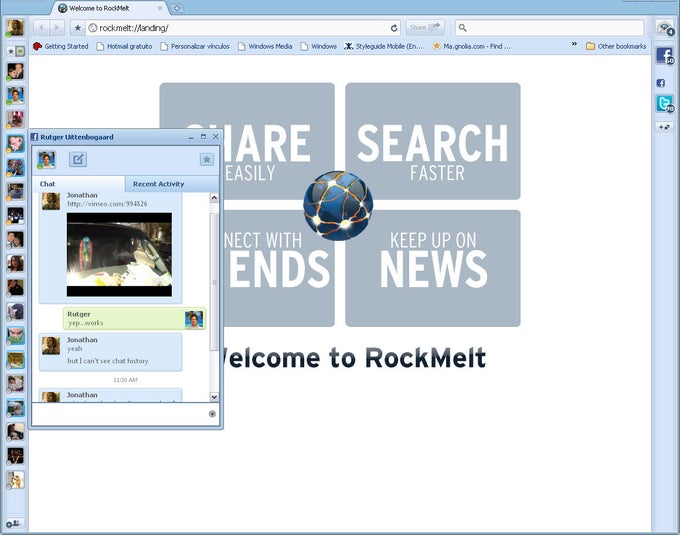Open the dropdown arrow in chat input
The height and width of the screenshot is (535, 680).
pos(212,414)
